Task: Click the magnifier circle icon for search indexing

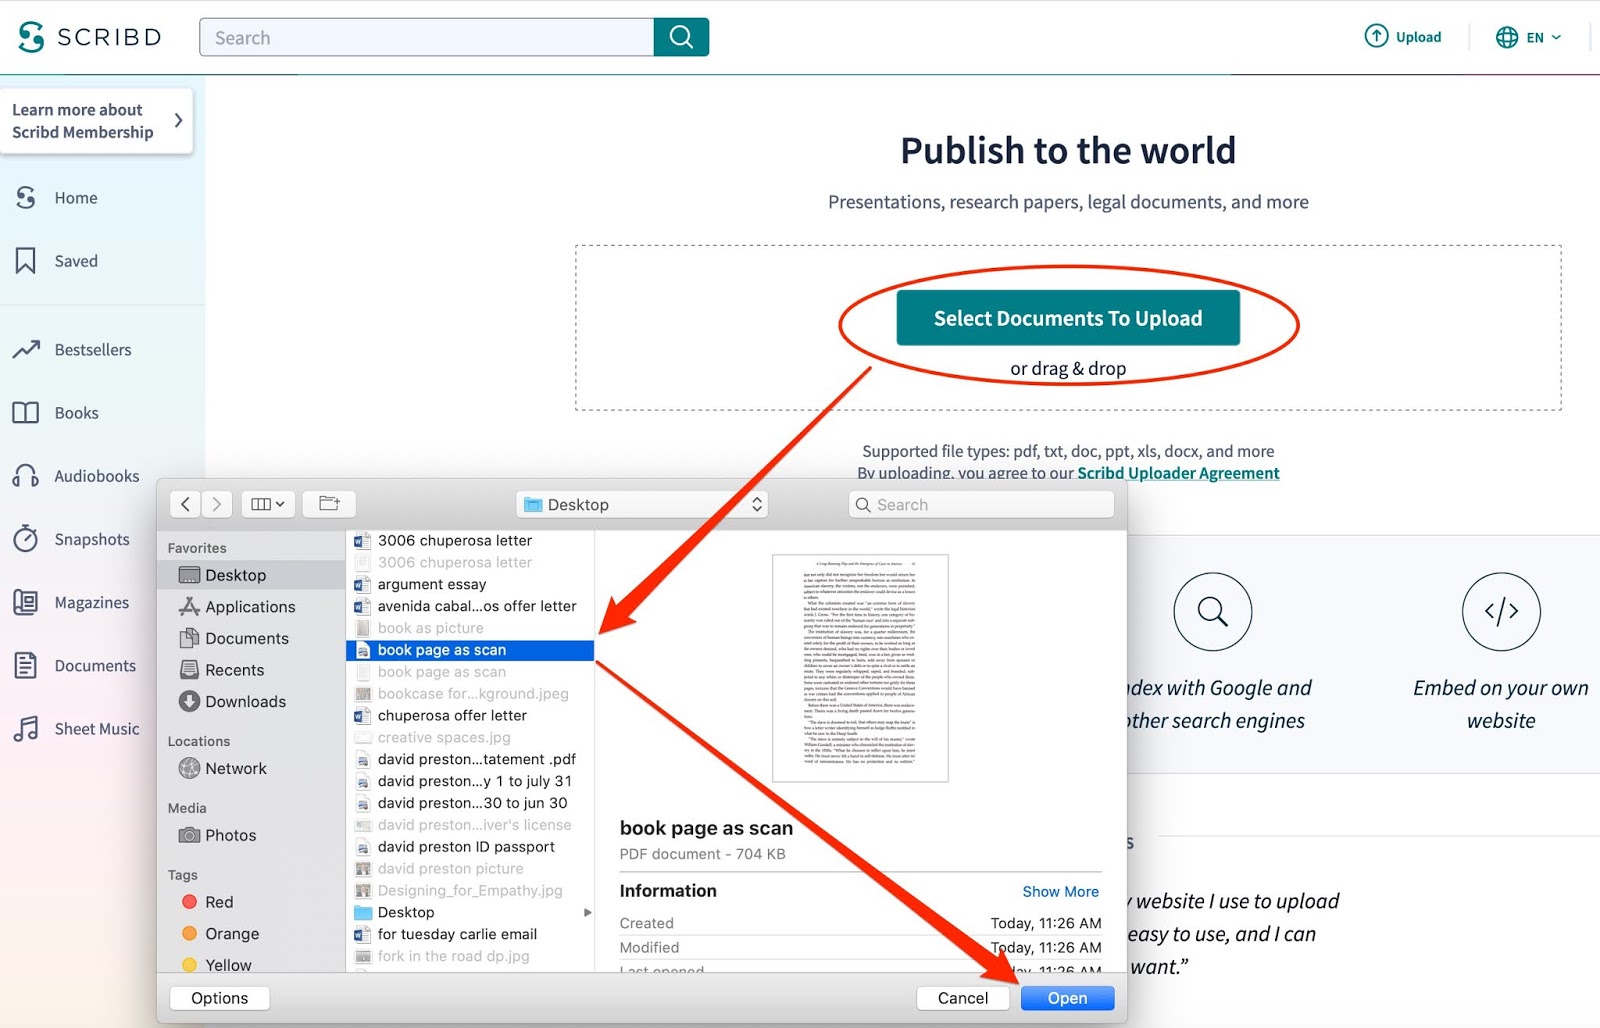Action: 1212,611
